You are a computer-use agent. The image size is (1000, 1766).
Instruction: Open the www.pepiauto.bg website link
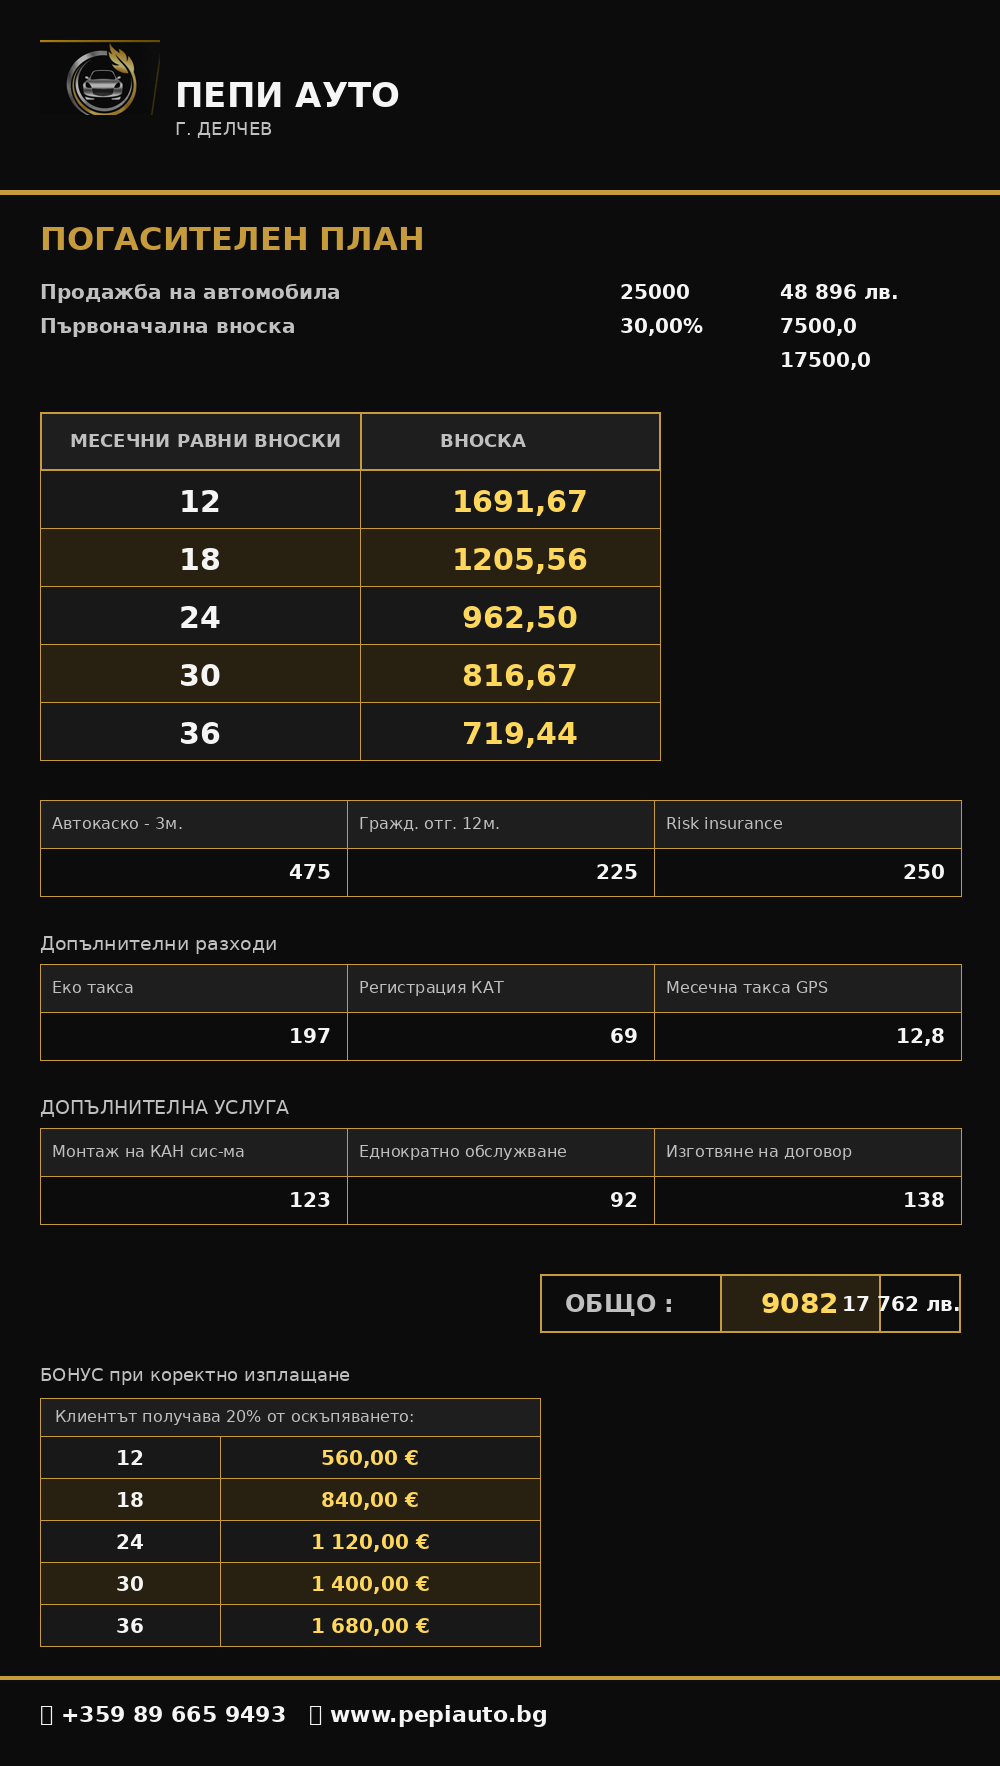pos(438,1715)
